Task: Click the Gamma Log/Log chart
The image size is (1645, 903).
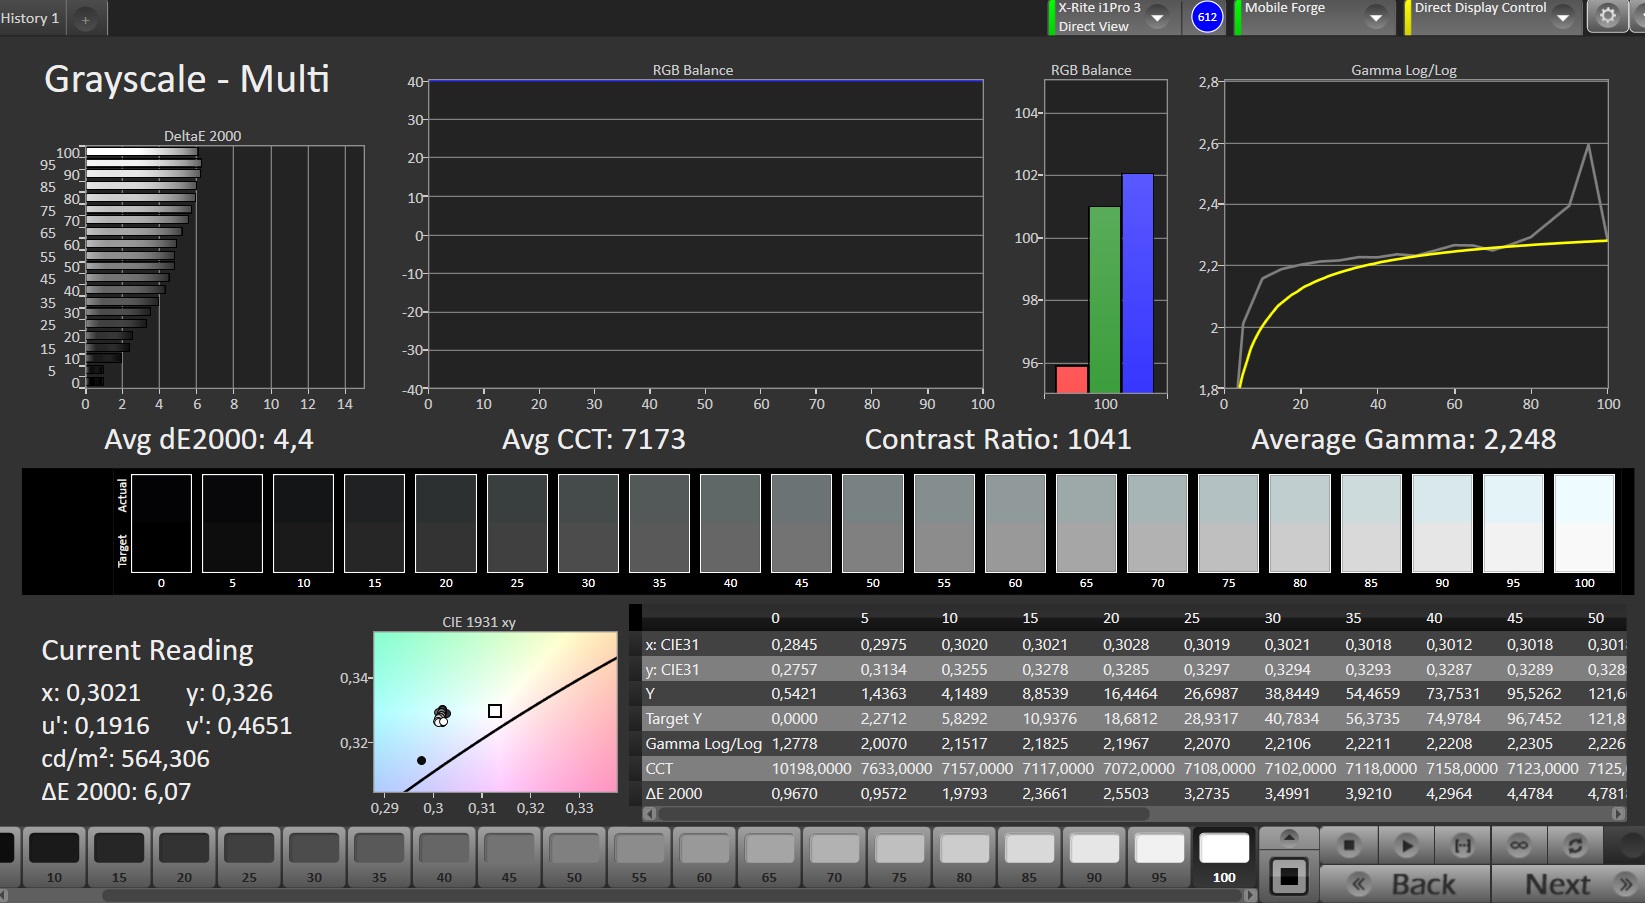Action: (1416, 235)
